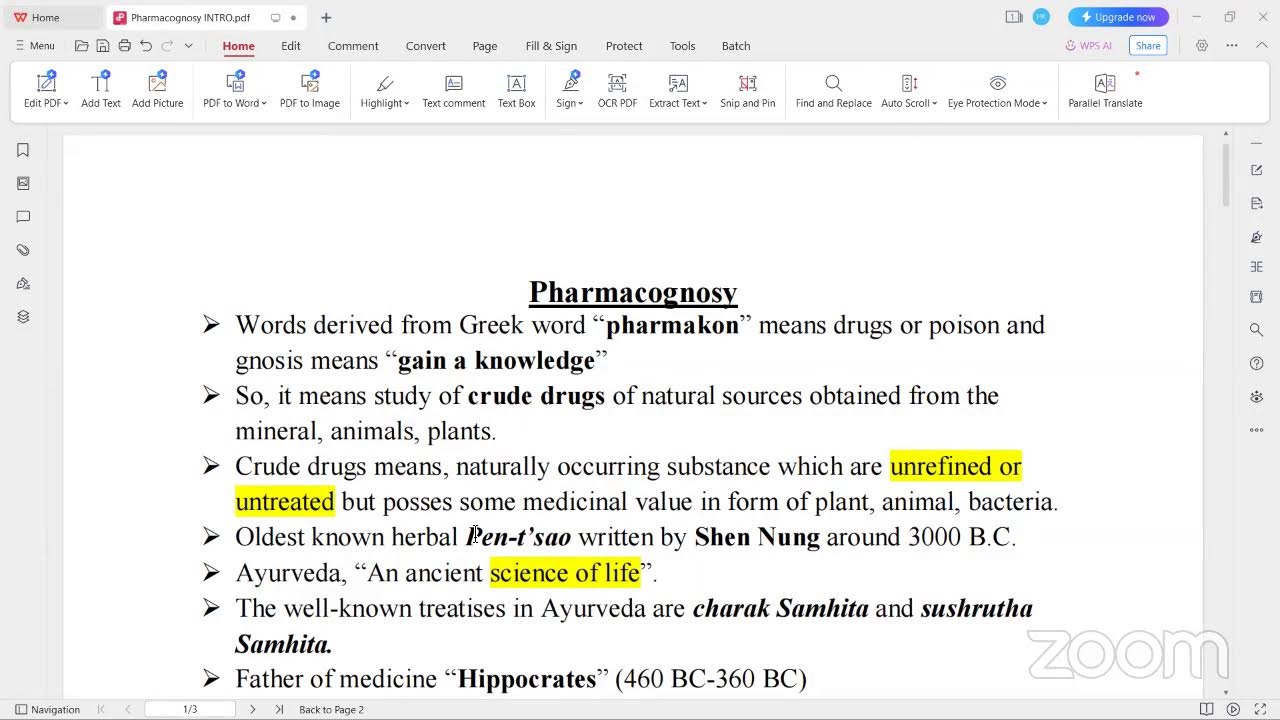Select the Add Text tool
Viewport: 1280px width, 720px height.
point(100,90)
